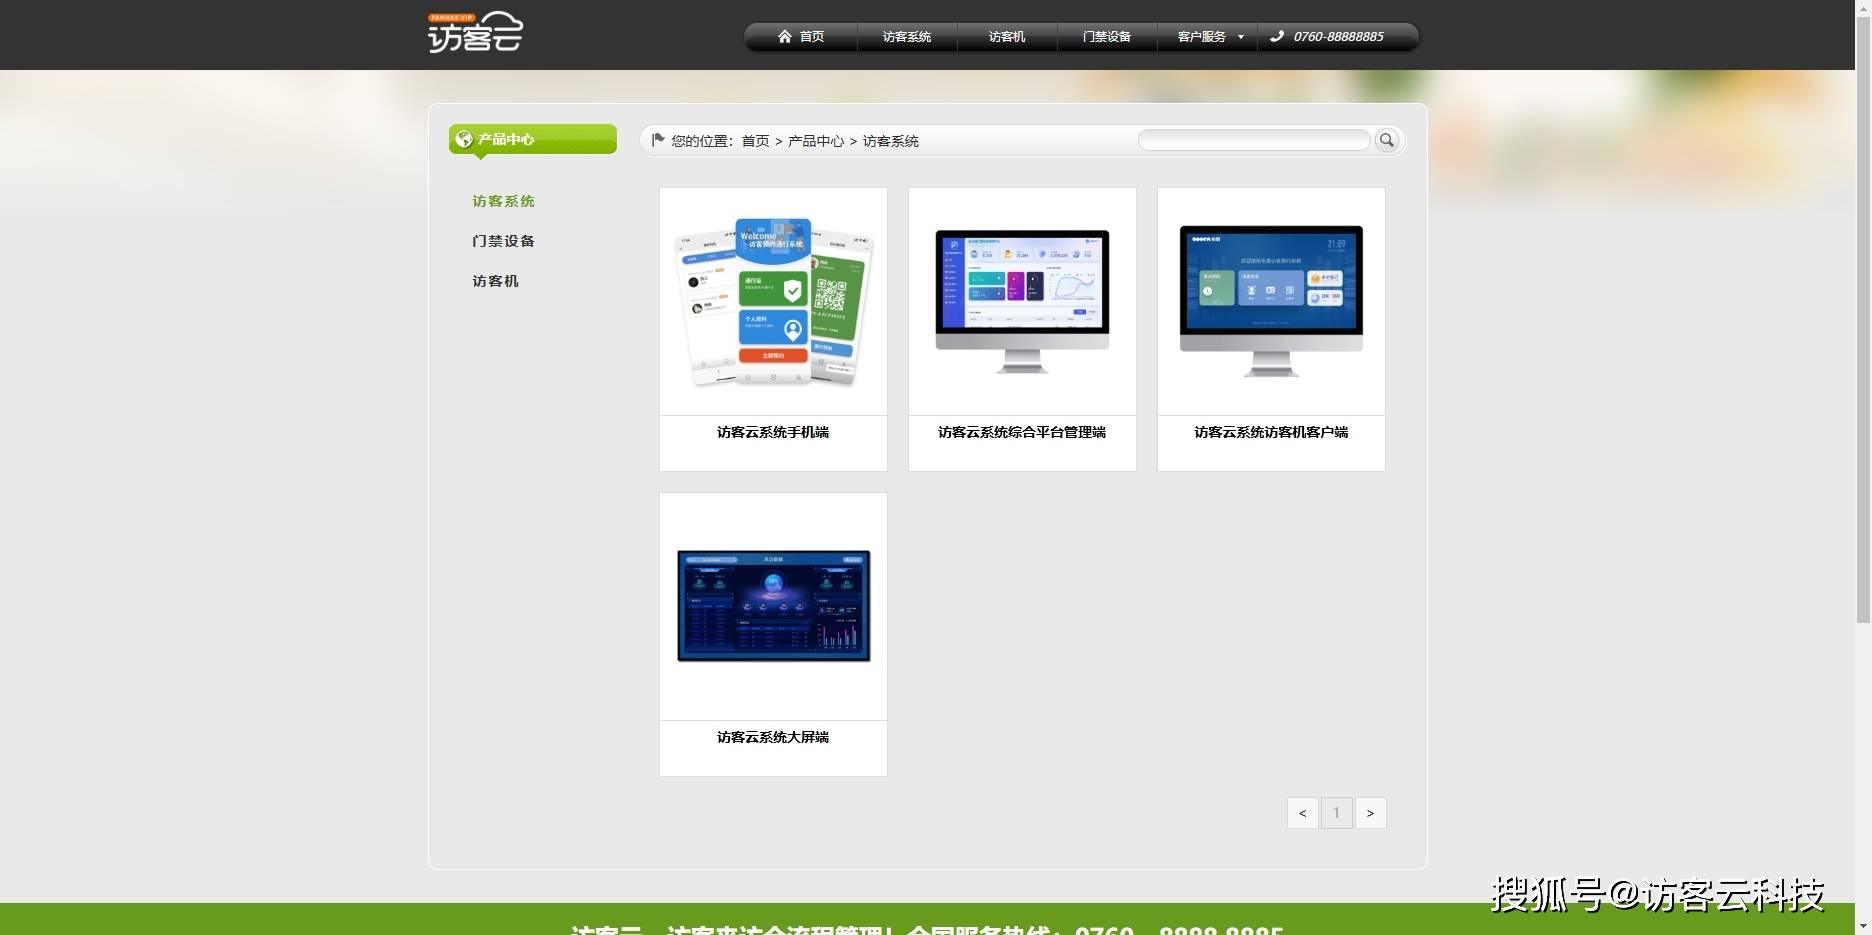Open the 访客云系统手机端 product thumbnail
Viewport: 1872px width, 935px height.
pos(773,301)
